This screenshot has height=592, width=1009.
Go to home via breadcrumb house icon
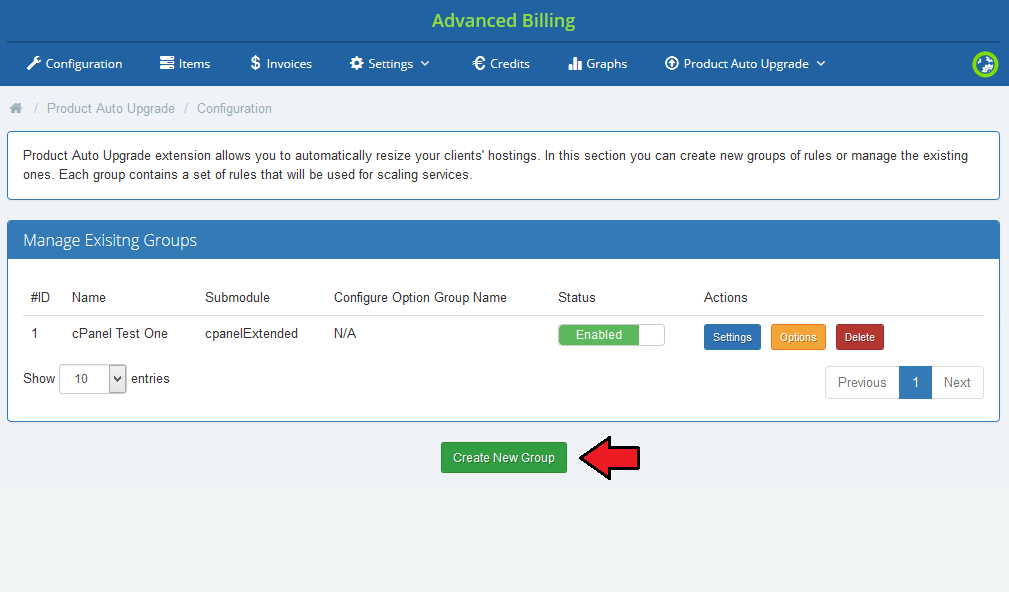click(16, 108)
